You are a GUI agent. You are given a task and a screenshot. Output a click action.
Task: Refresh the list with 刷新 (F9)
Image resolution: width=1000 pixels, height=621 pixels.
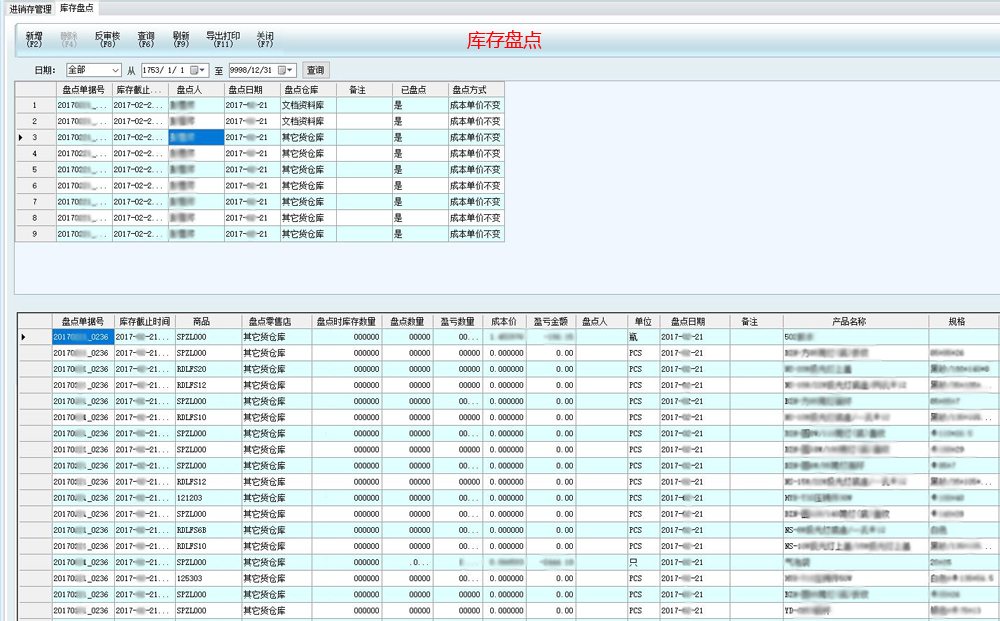(x=181, y=40)
